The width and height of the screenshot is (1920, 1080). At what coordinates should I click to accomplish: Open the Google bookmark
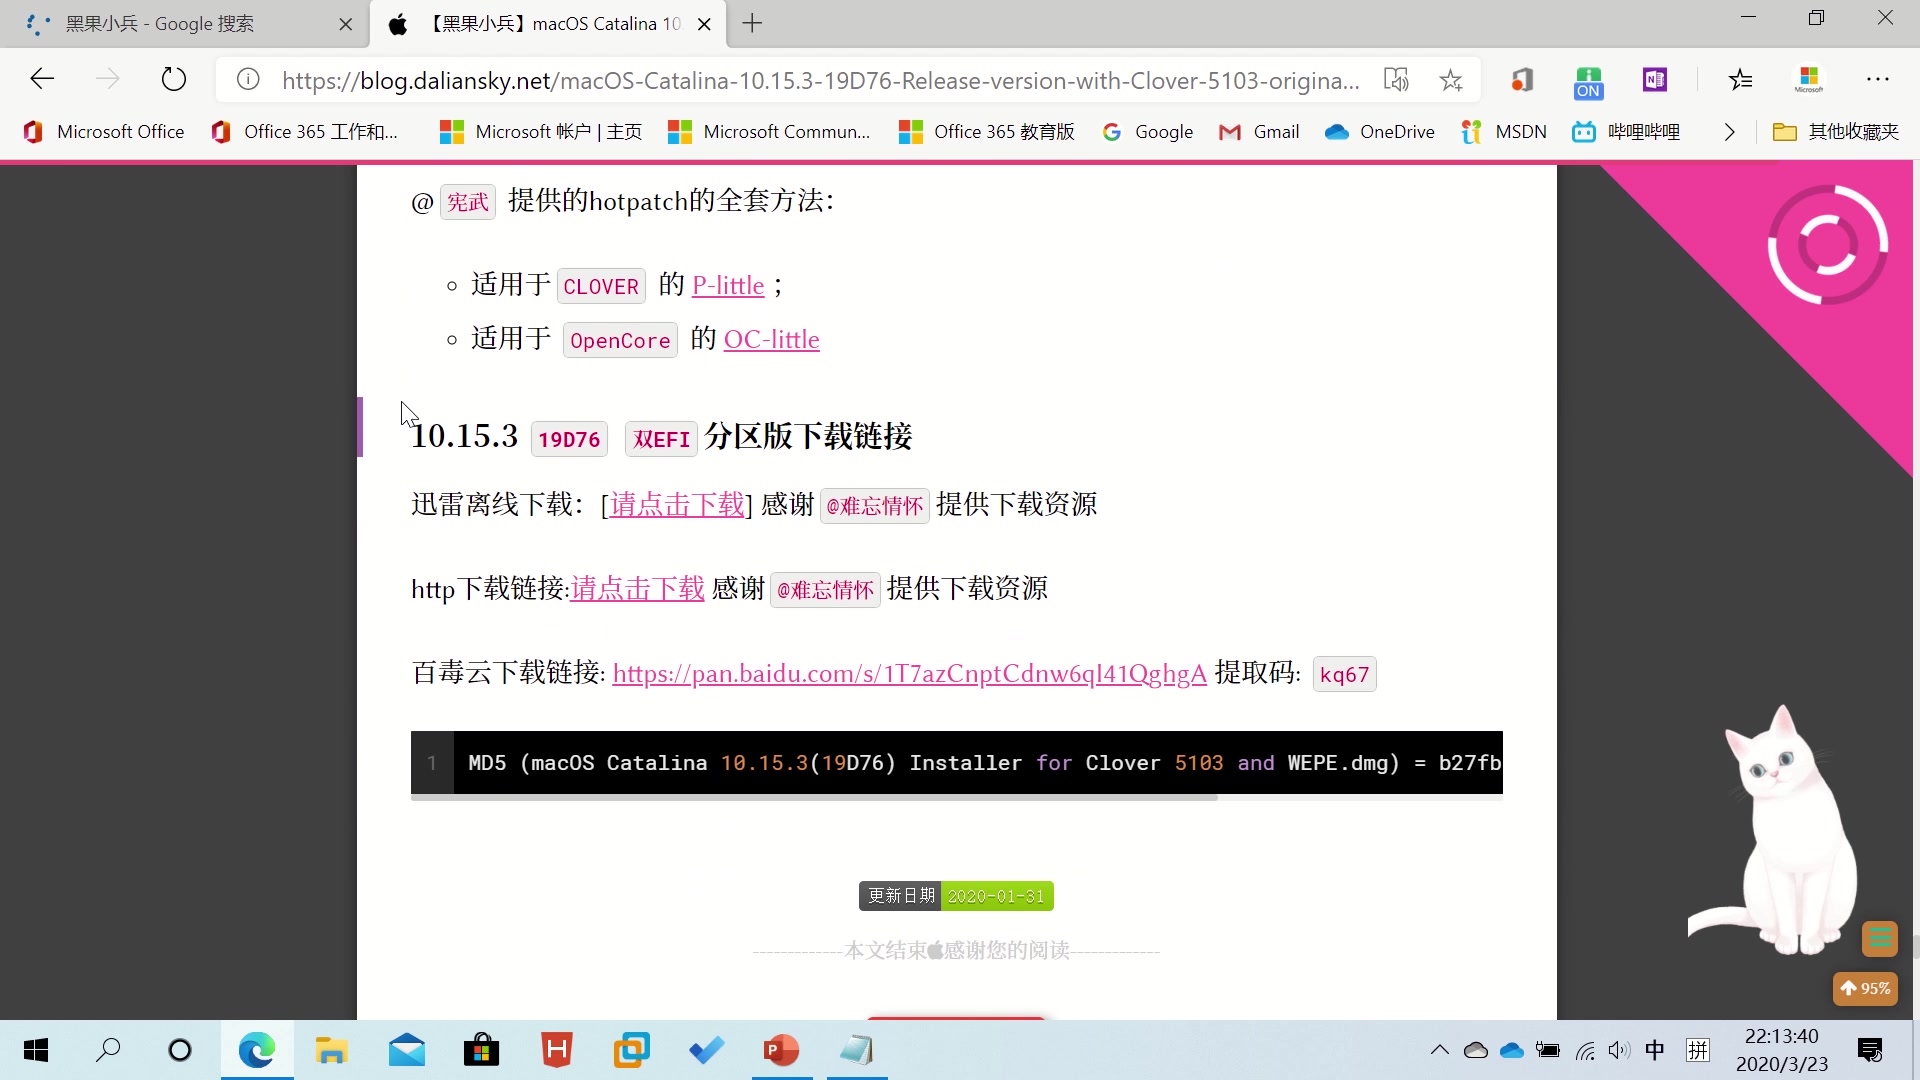coord(1148,132)
